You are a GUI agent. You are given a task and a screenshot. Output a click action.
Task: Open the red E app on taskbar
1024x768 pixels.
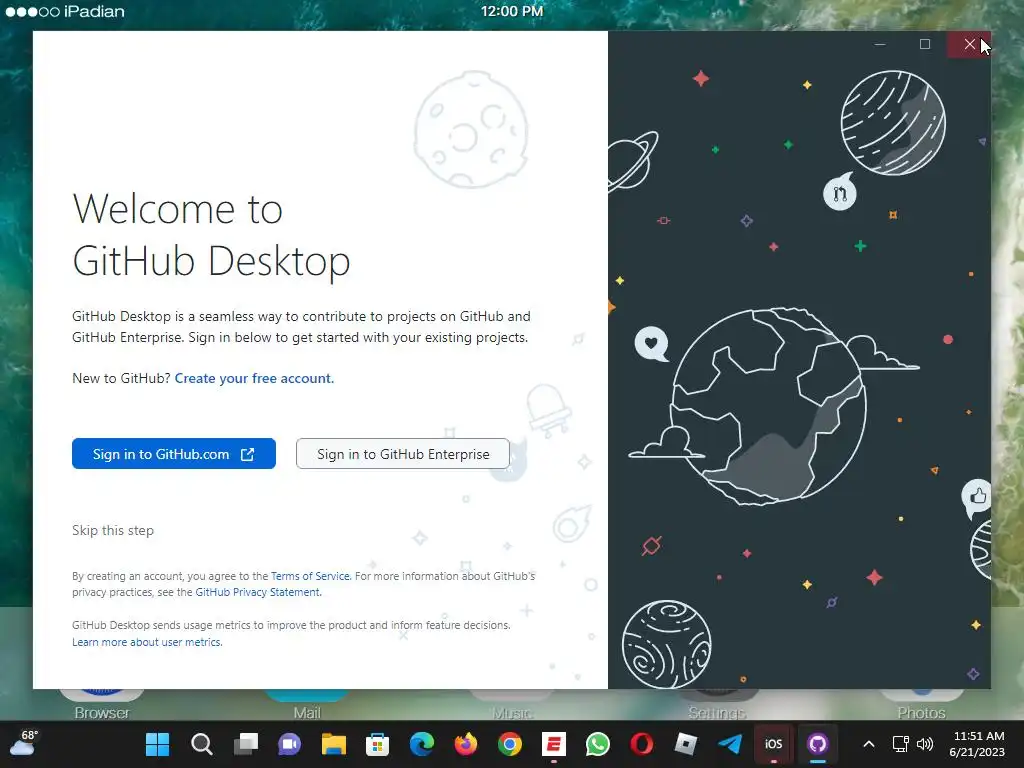click(554, 744)
